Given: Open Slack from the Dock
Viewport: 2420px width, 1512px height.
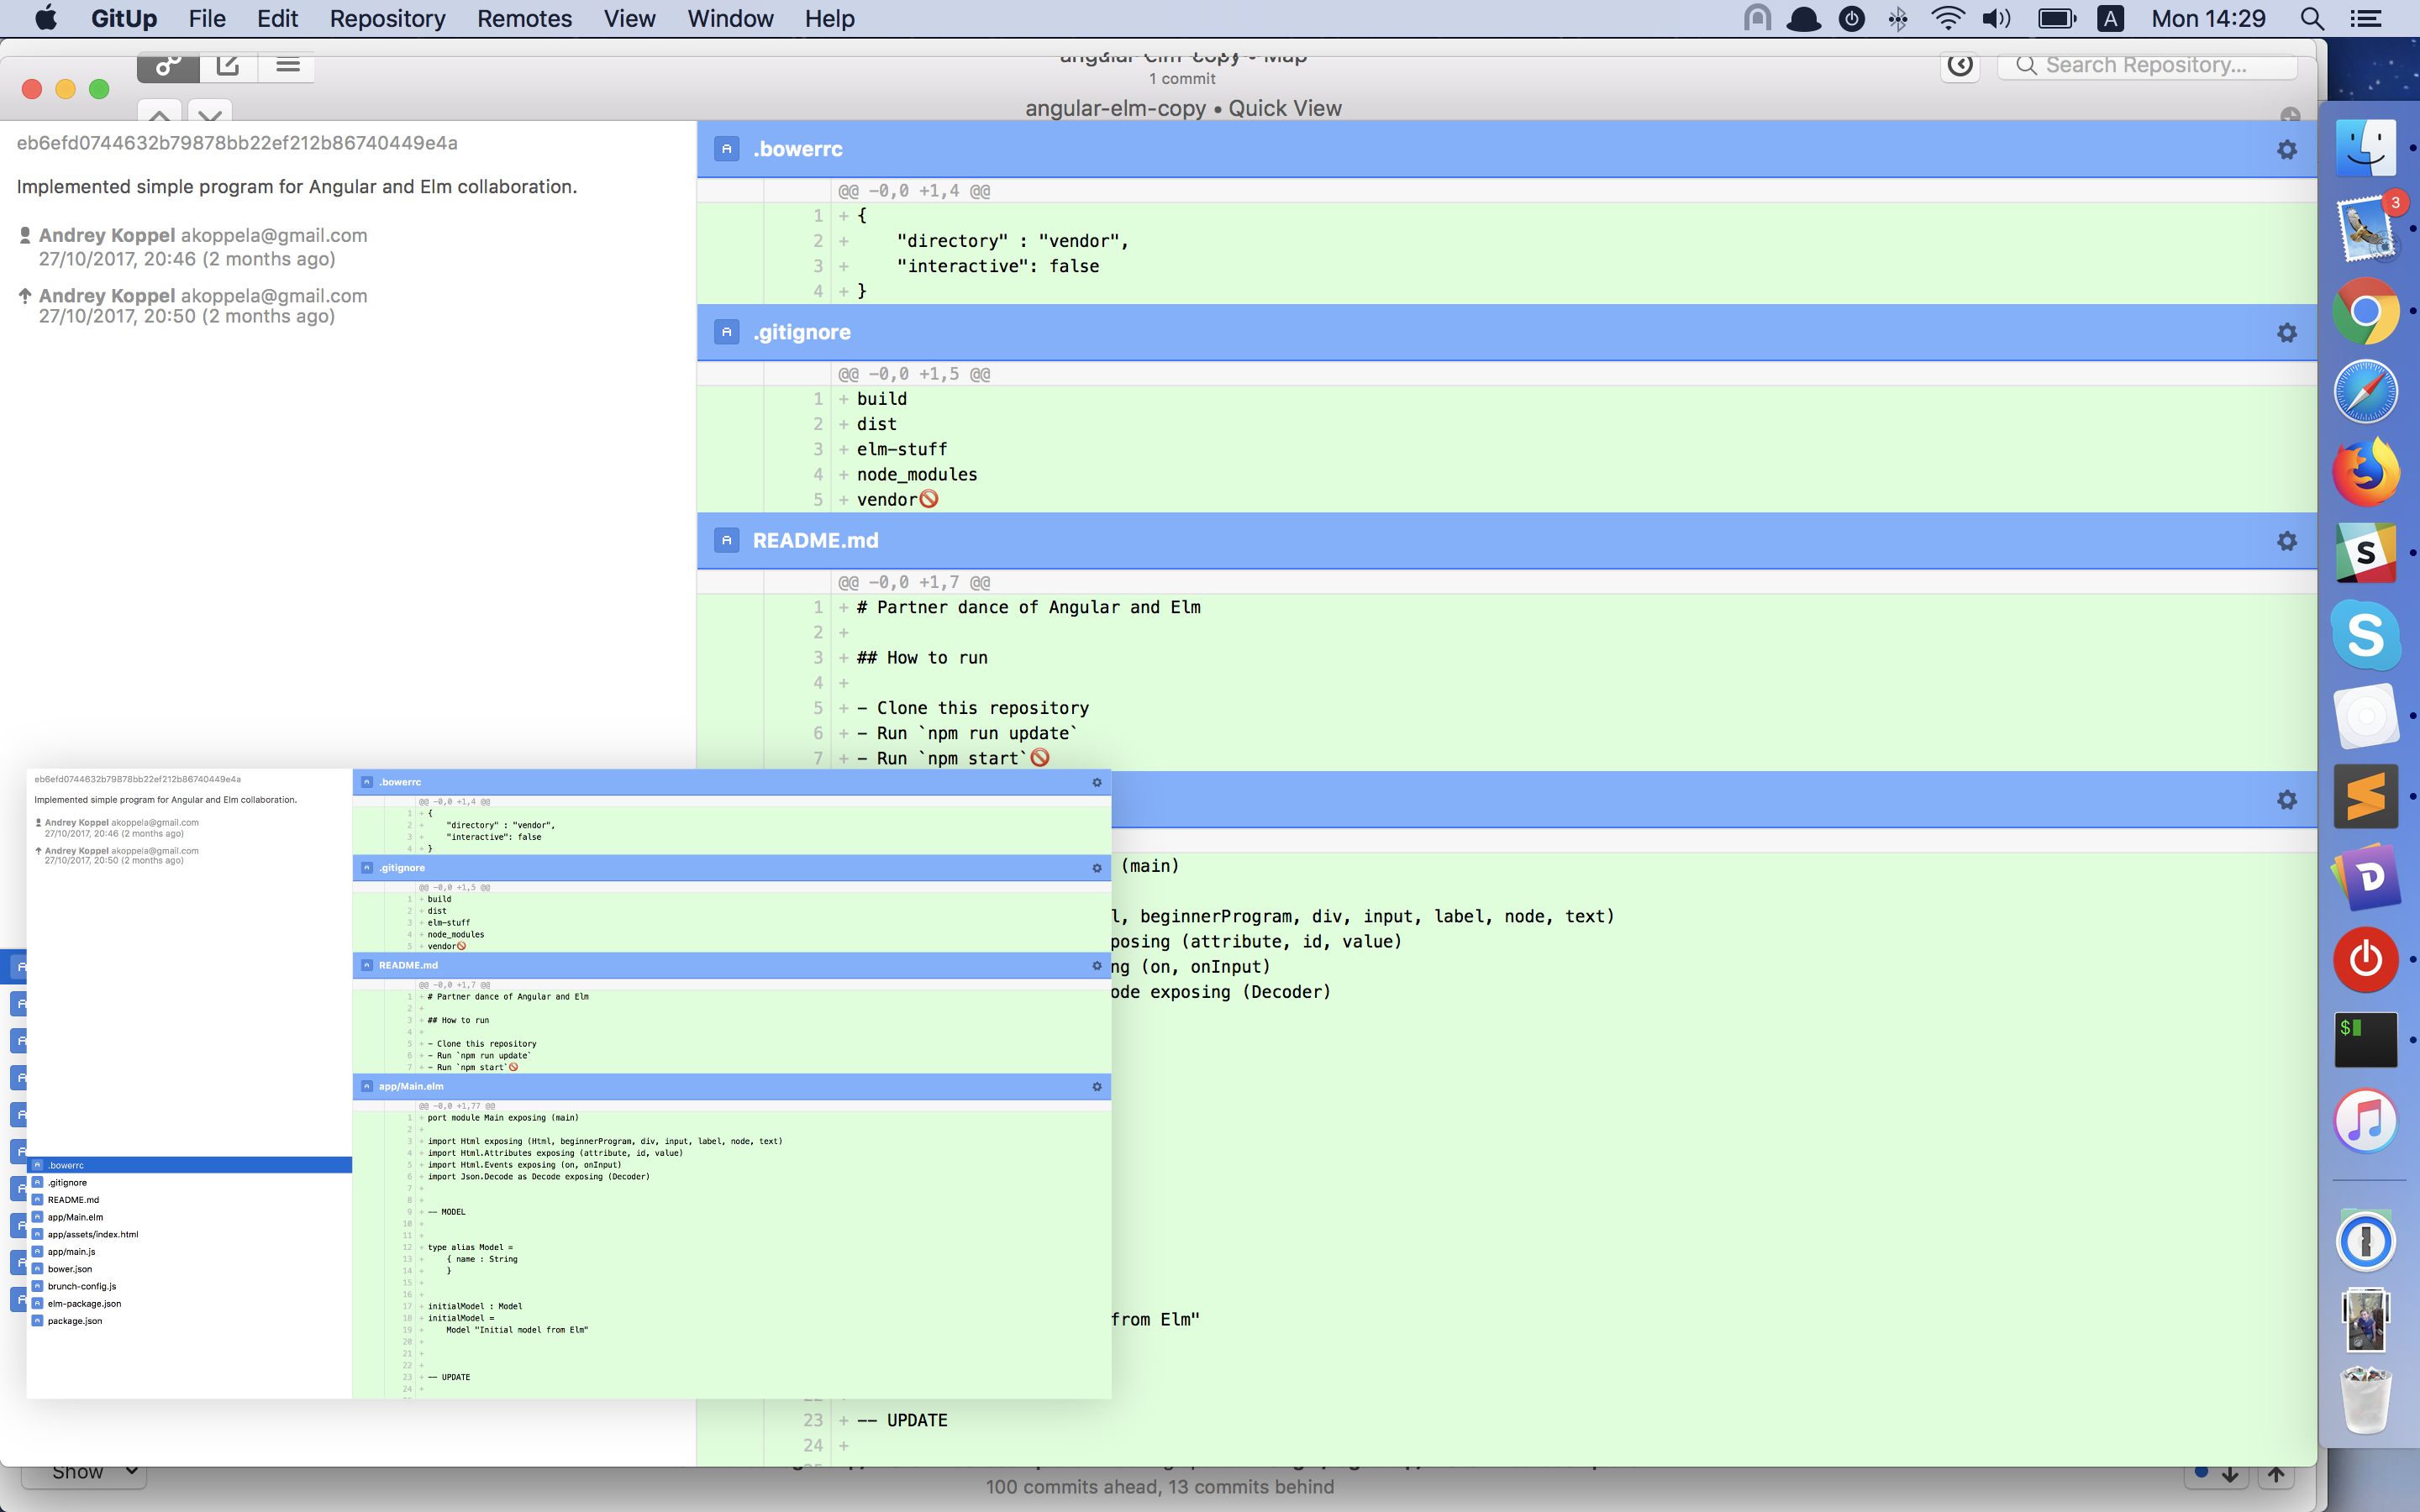Looking at the screenshot, I should [2366, 552].
